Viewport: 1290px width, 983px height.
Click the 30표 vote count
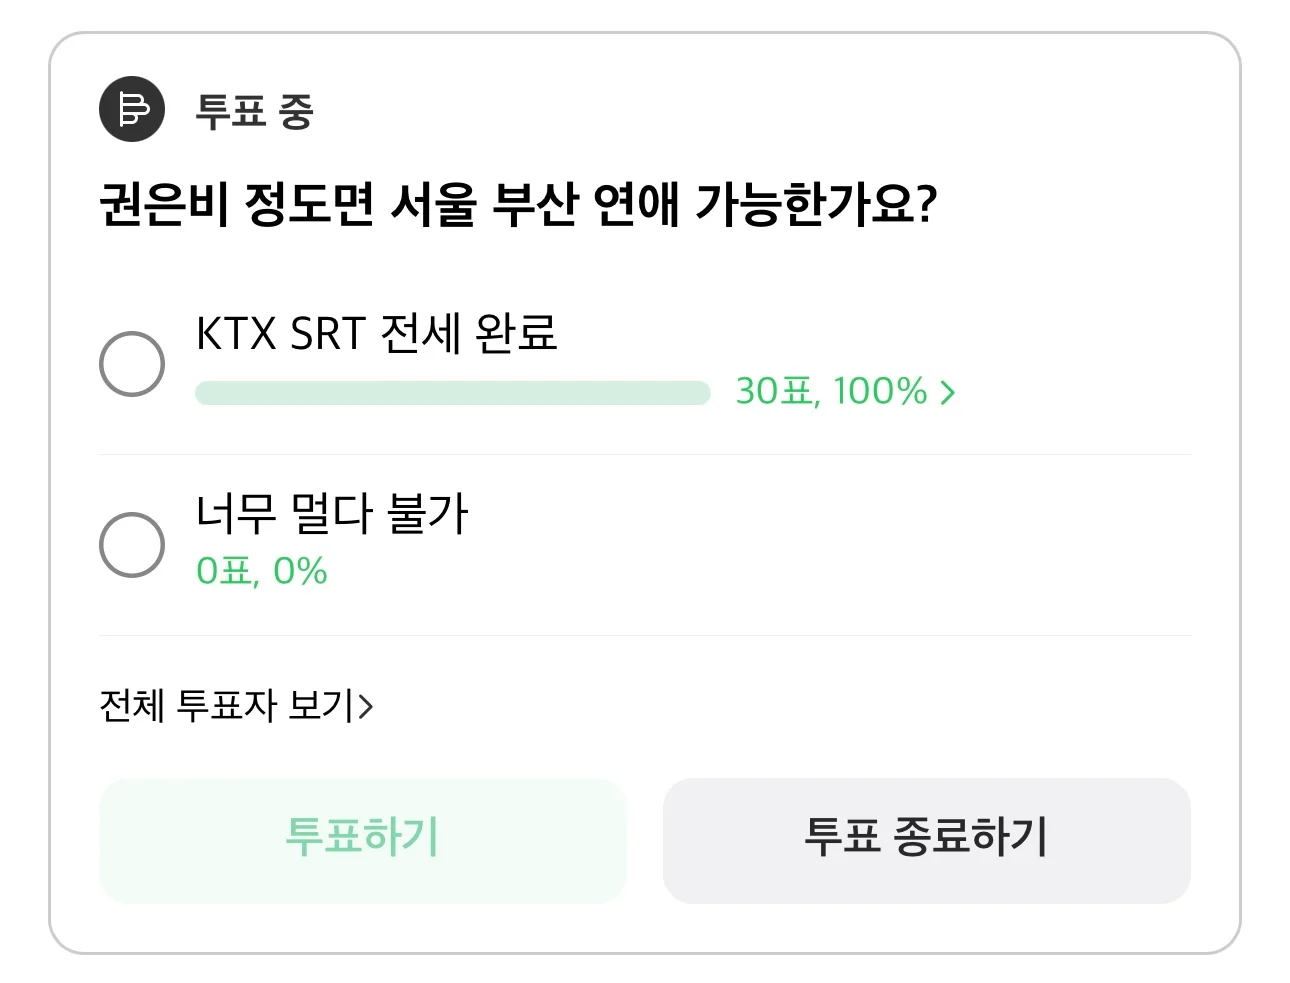click(x=776, y=391)
